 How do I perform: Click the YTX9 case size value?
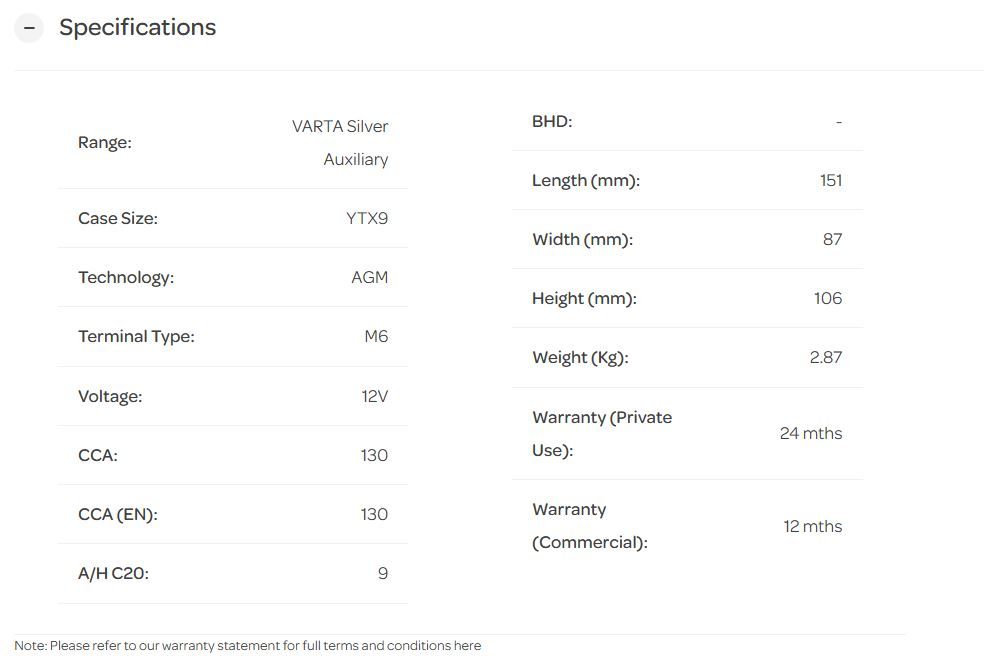coord(367,219)
